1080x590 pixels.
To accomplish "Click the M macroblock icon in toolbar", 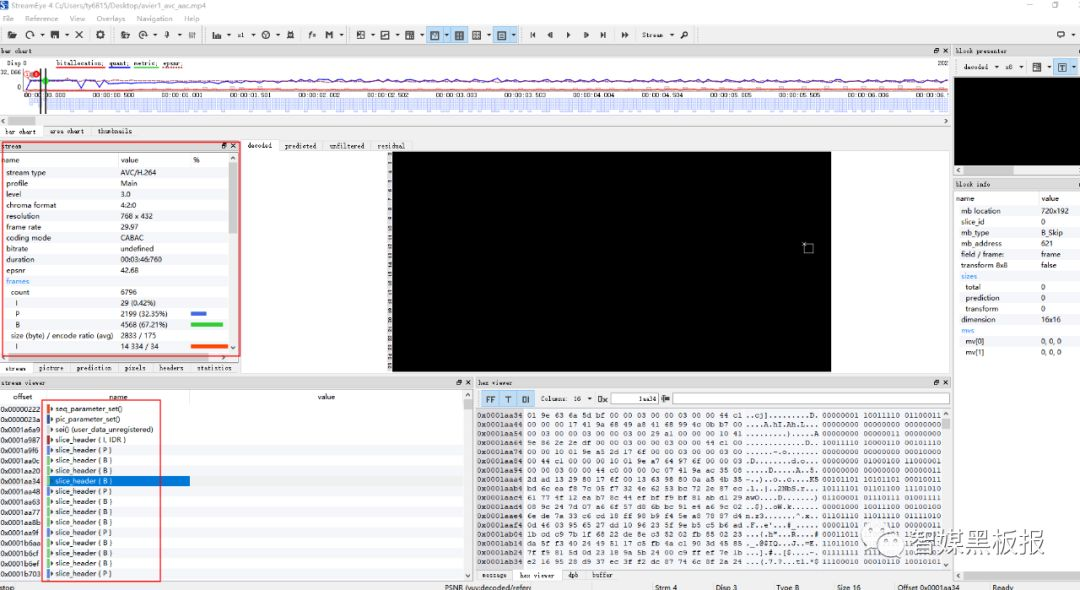I will pyautogui.click(x=329, y=33).
